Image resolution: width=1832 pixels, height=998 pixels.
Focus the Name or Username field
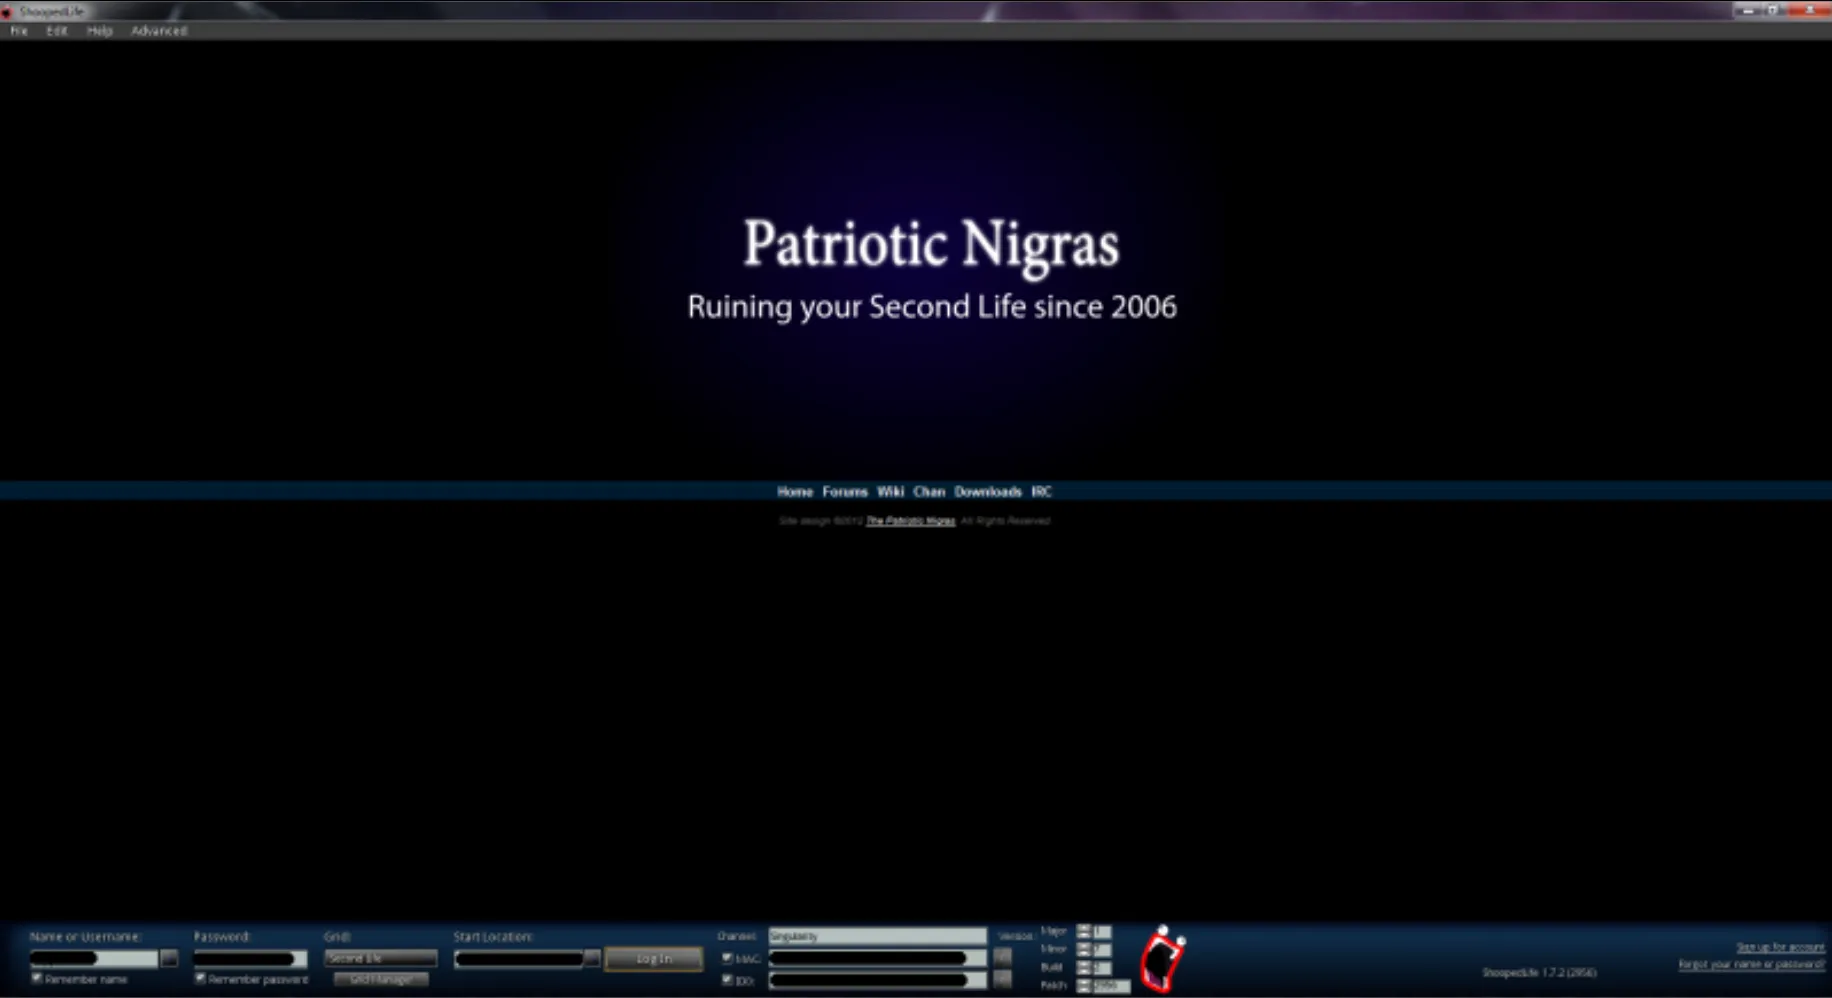coord(94,958)
